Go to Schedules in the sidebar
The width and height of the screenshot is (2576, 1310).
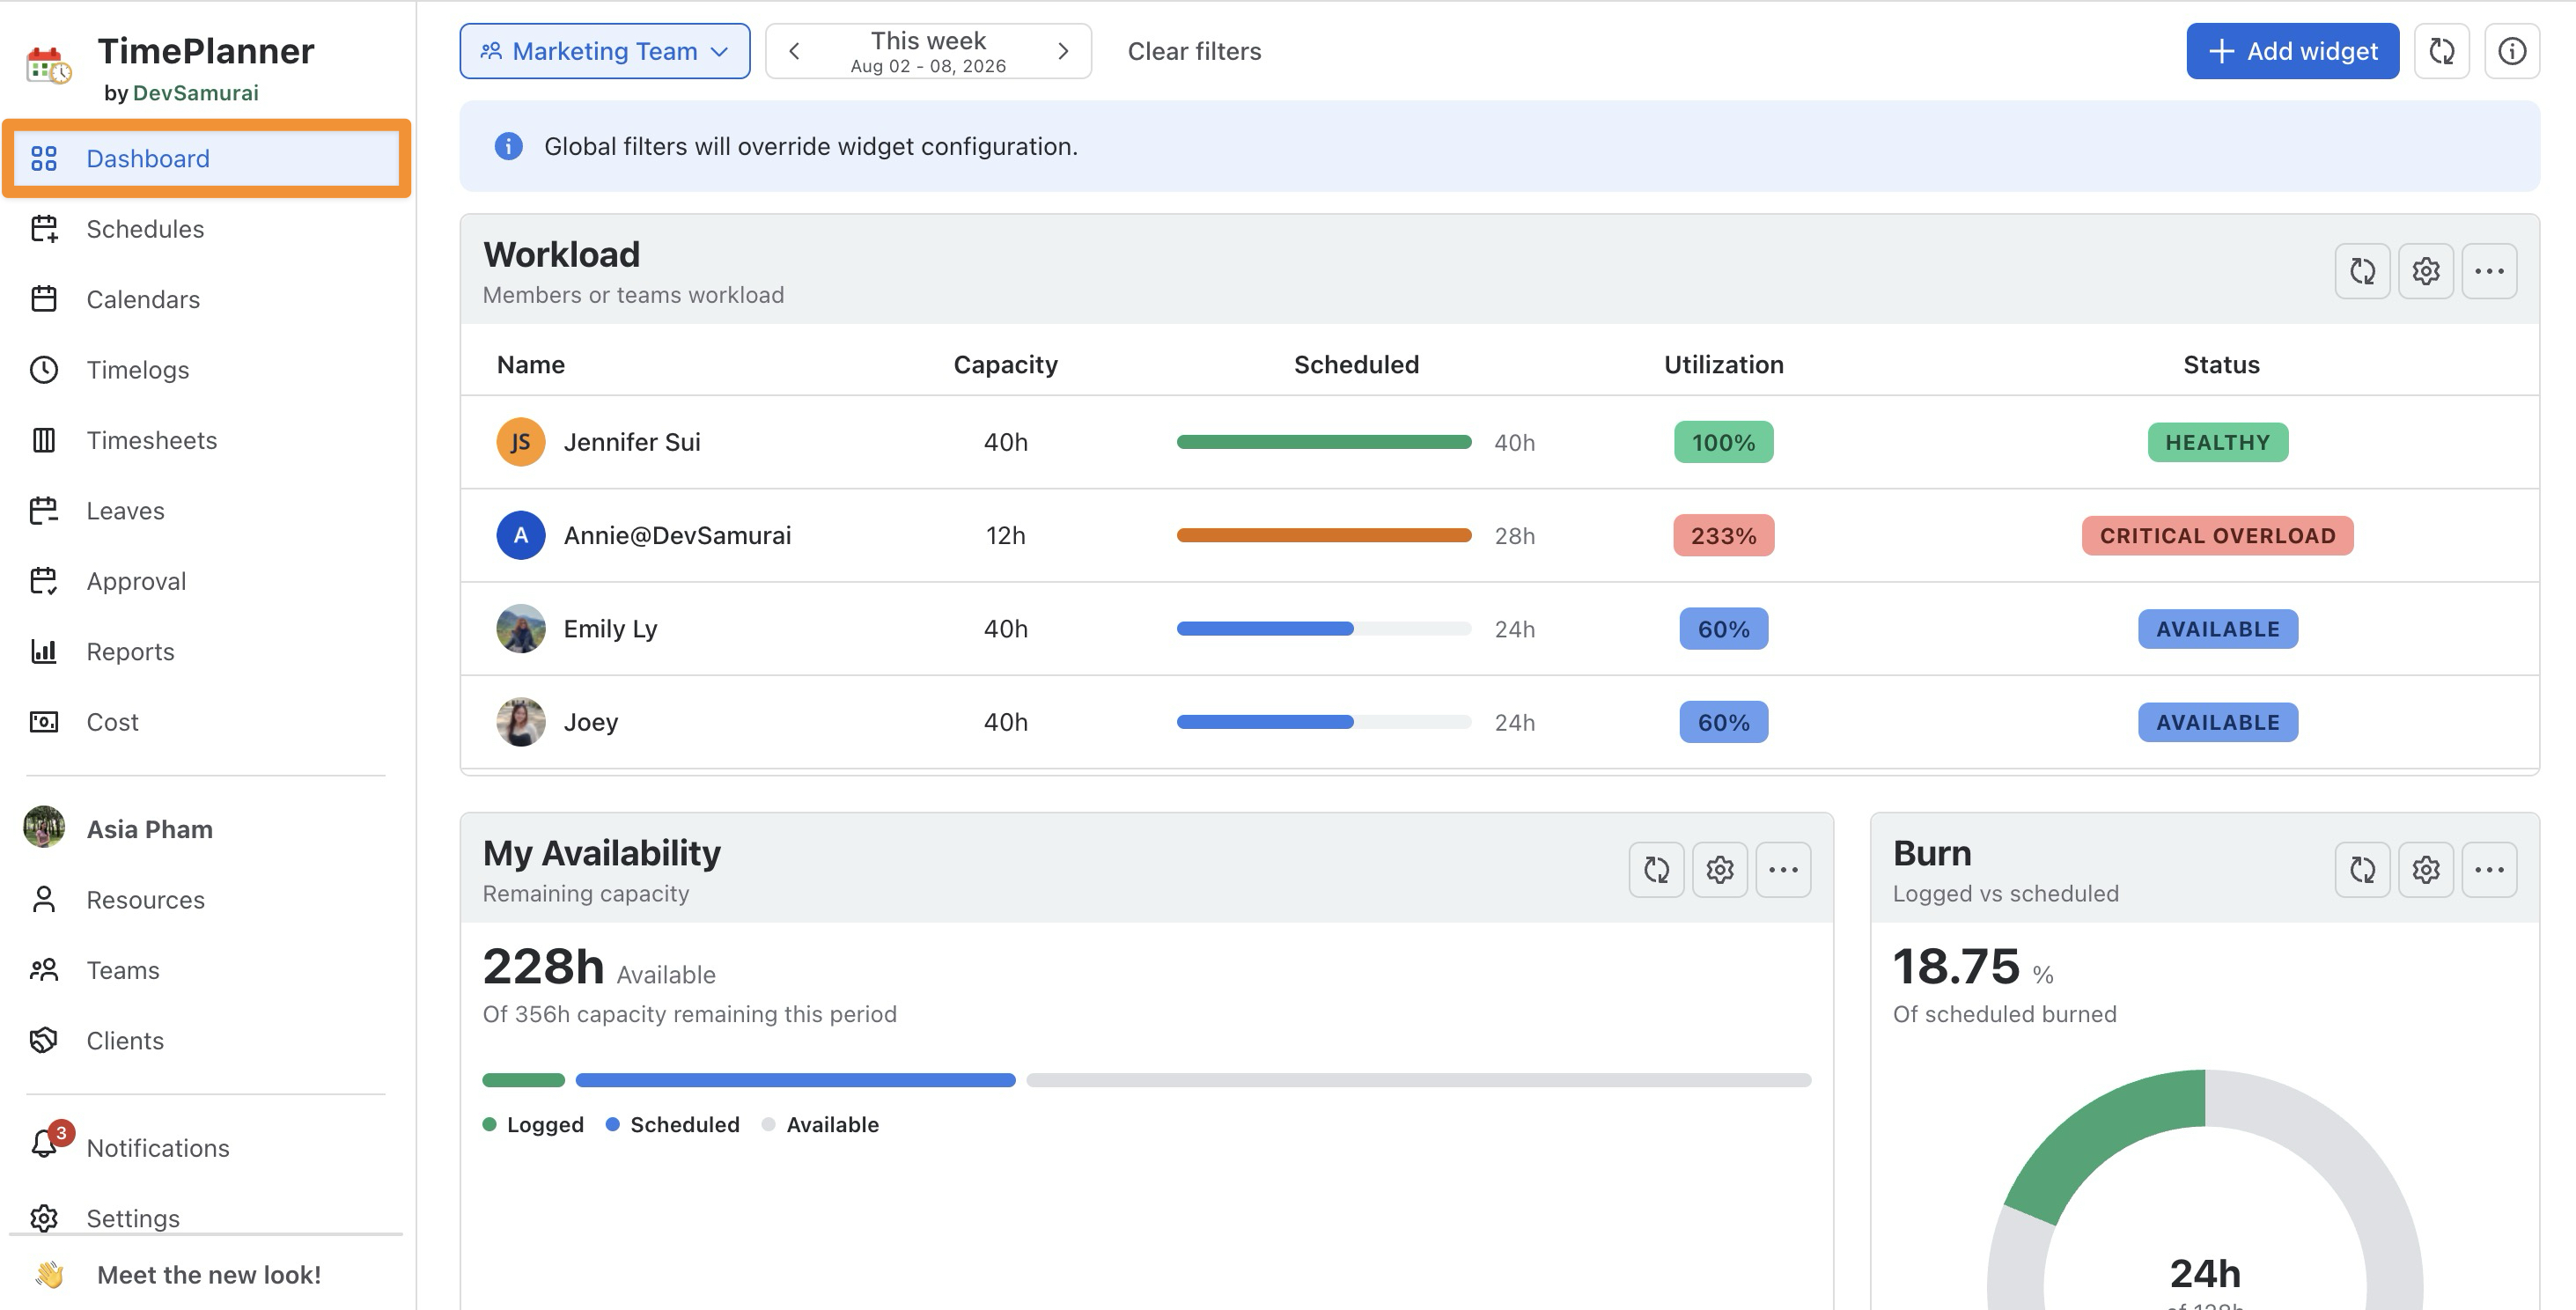click(145, 229)
